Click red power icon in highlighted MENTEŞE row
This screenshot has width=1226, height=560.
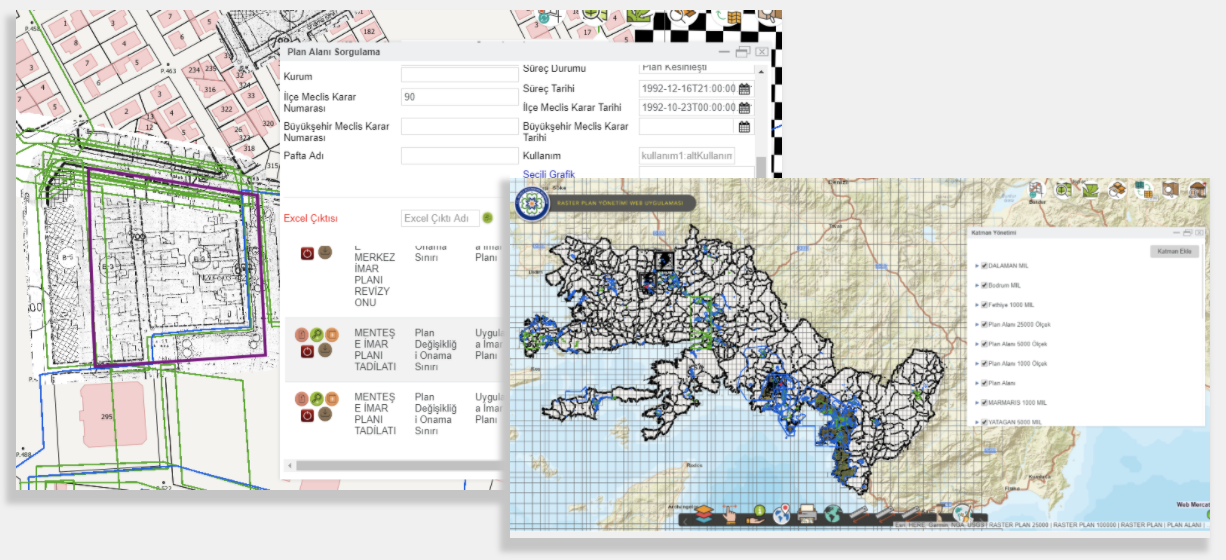307,351
